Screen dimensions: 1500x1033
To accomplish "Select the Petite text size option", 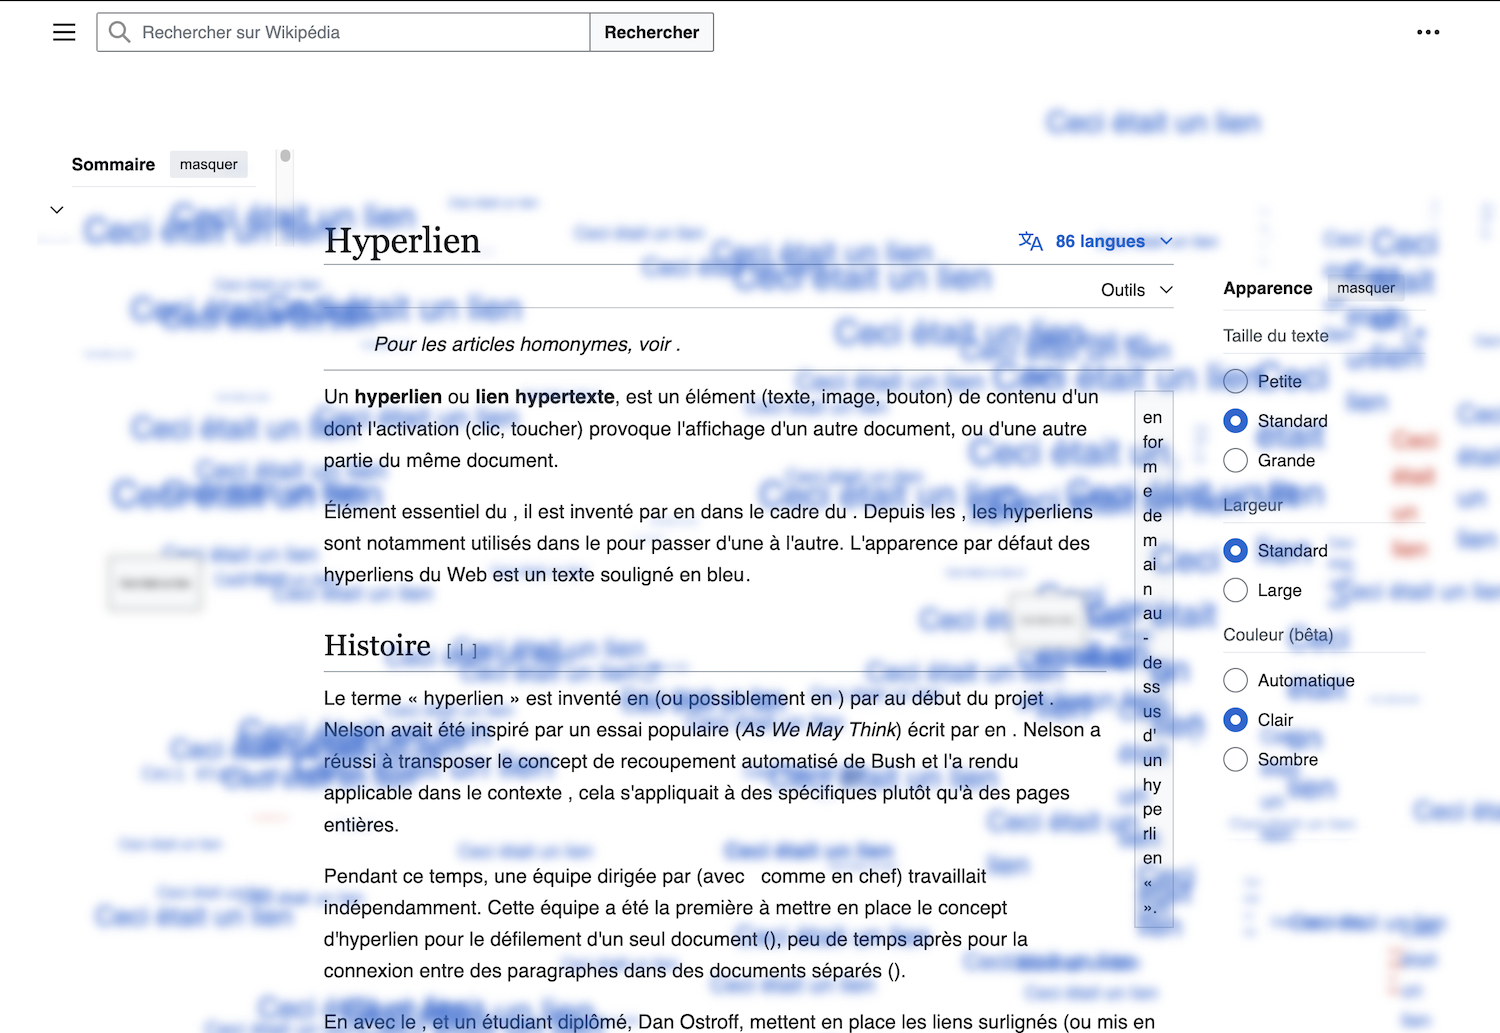I will (x=1236, y=381).
